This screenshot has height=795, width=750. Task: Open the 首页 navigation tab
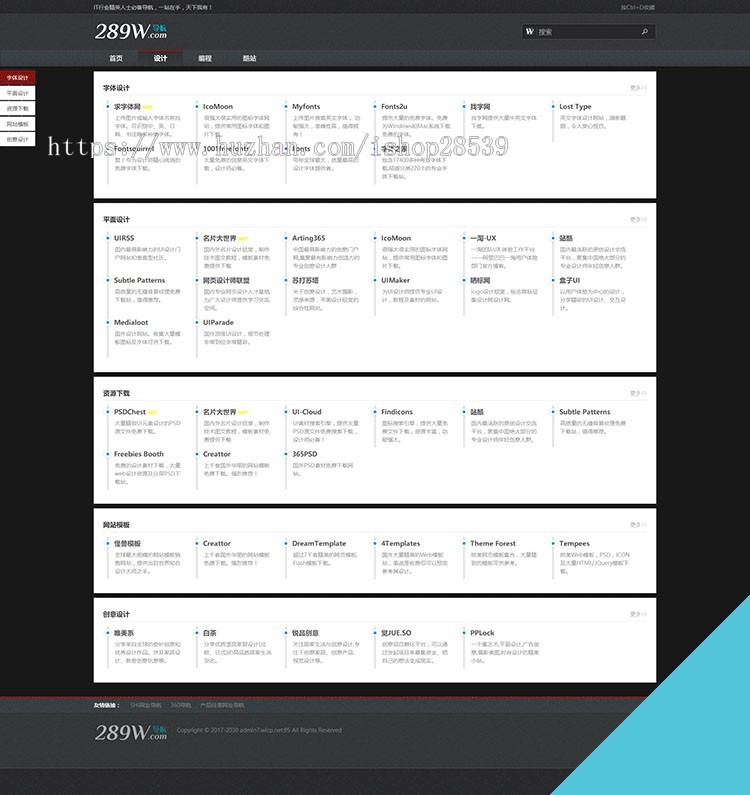tap(116, 58)
